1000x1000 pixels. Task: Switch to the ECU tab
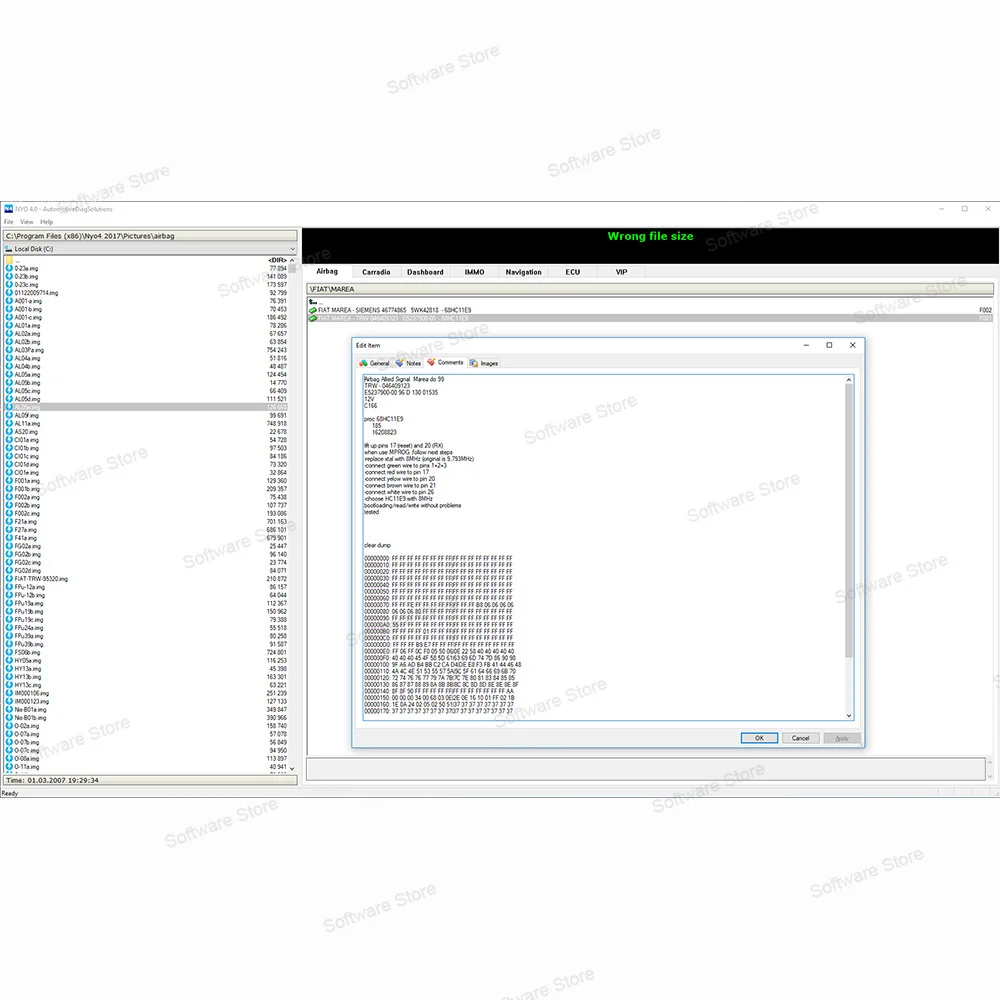(x=573, y=272)
